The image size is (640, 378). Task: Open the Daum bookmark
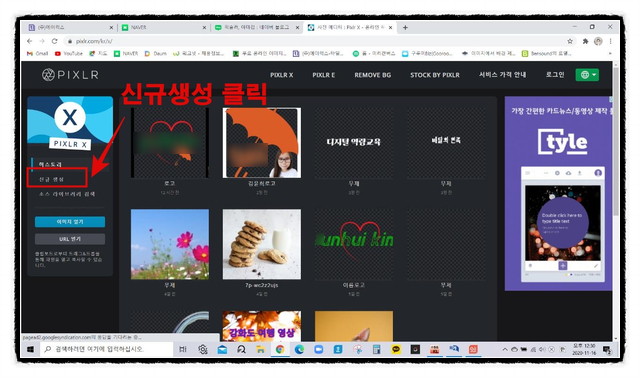(156, 53)
